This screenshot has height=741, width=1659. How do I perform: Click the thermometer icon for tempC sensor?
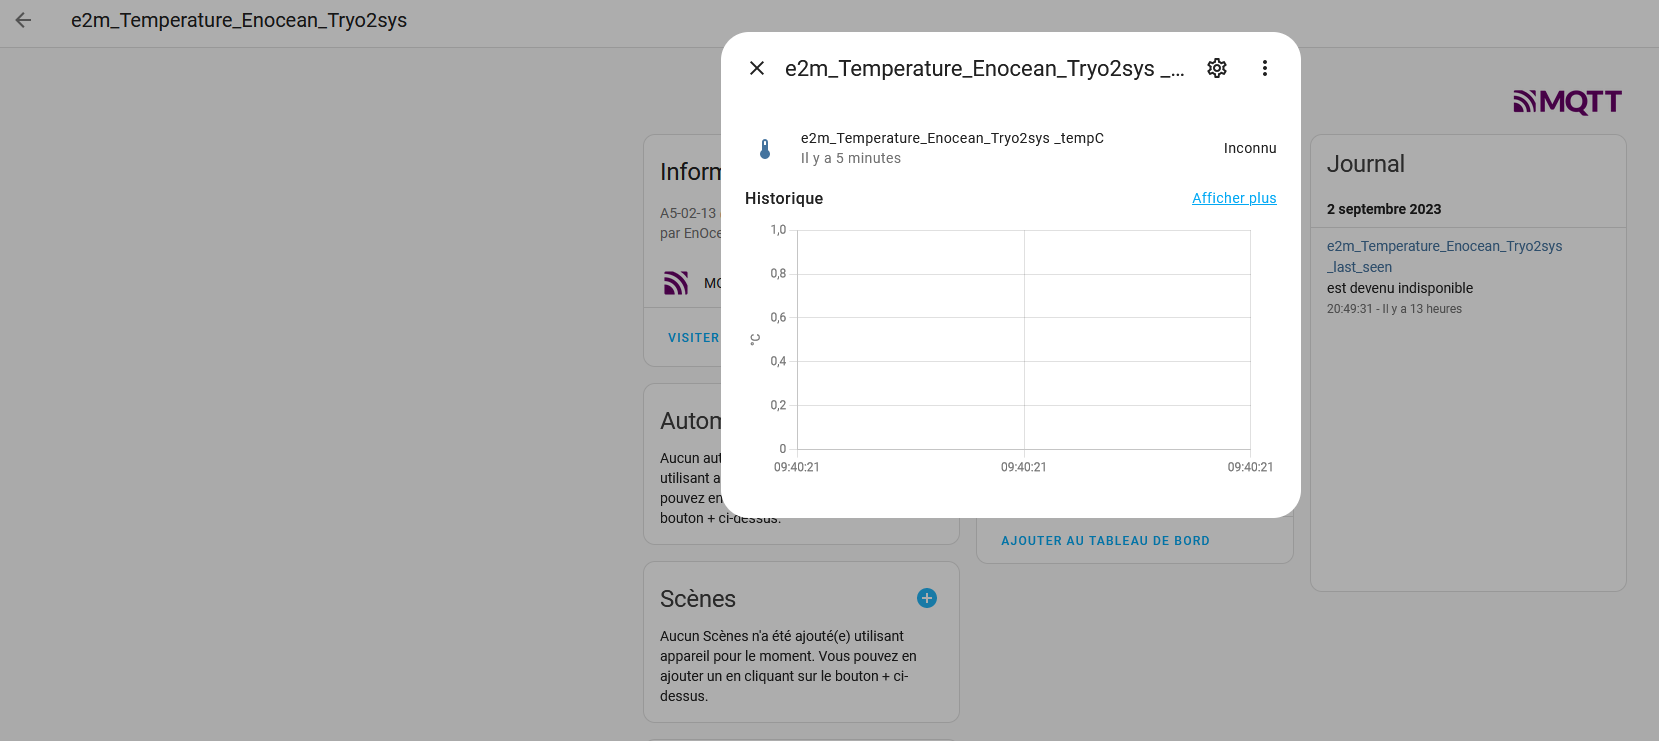(765, 149)
